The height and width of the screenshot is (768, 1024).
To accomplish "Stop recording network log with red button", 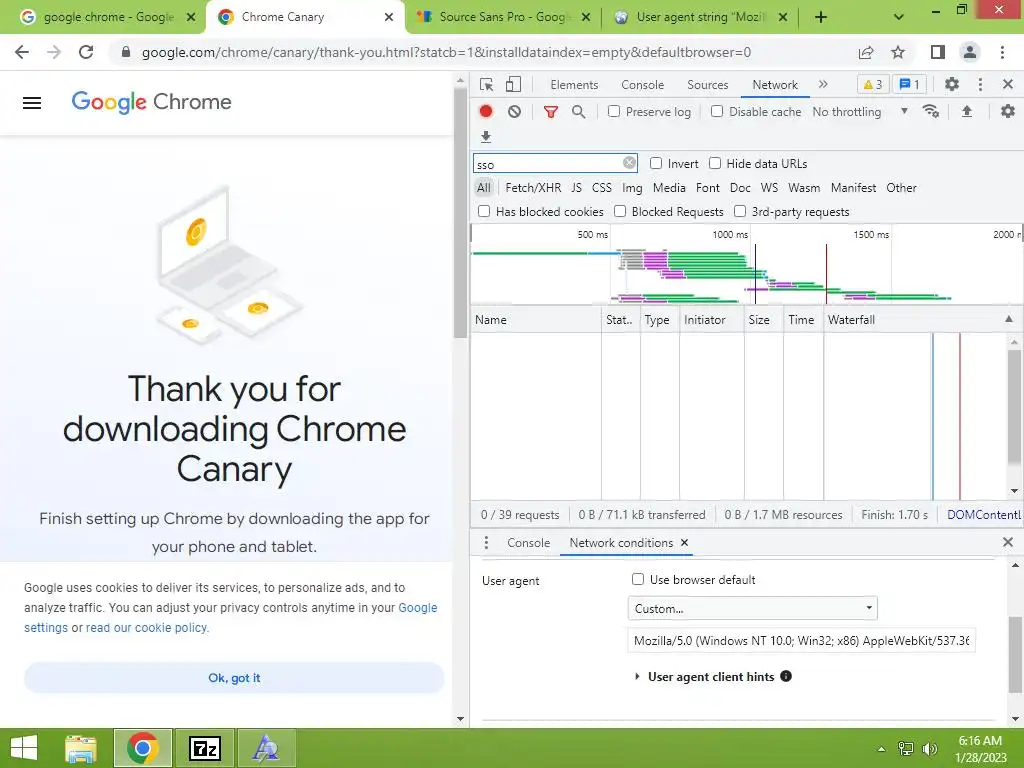I will (x=486, y=112).
